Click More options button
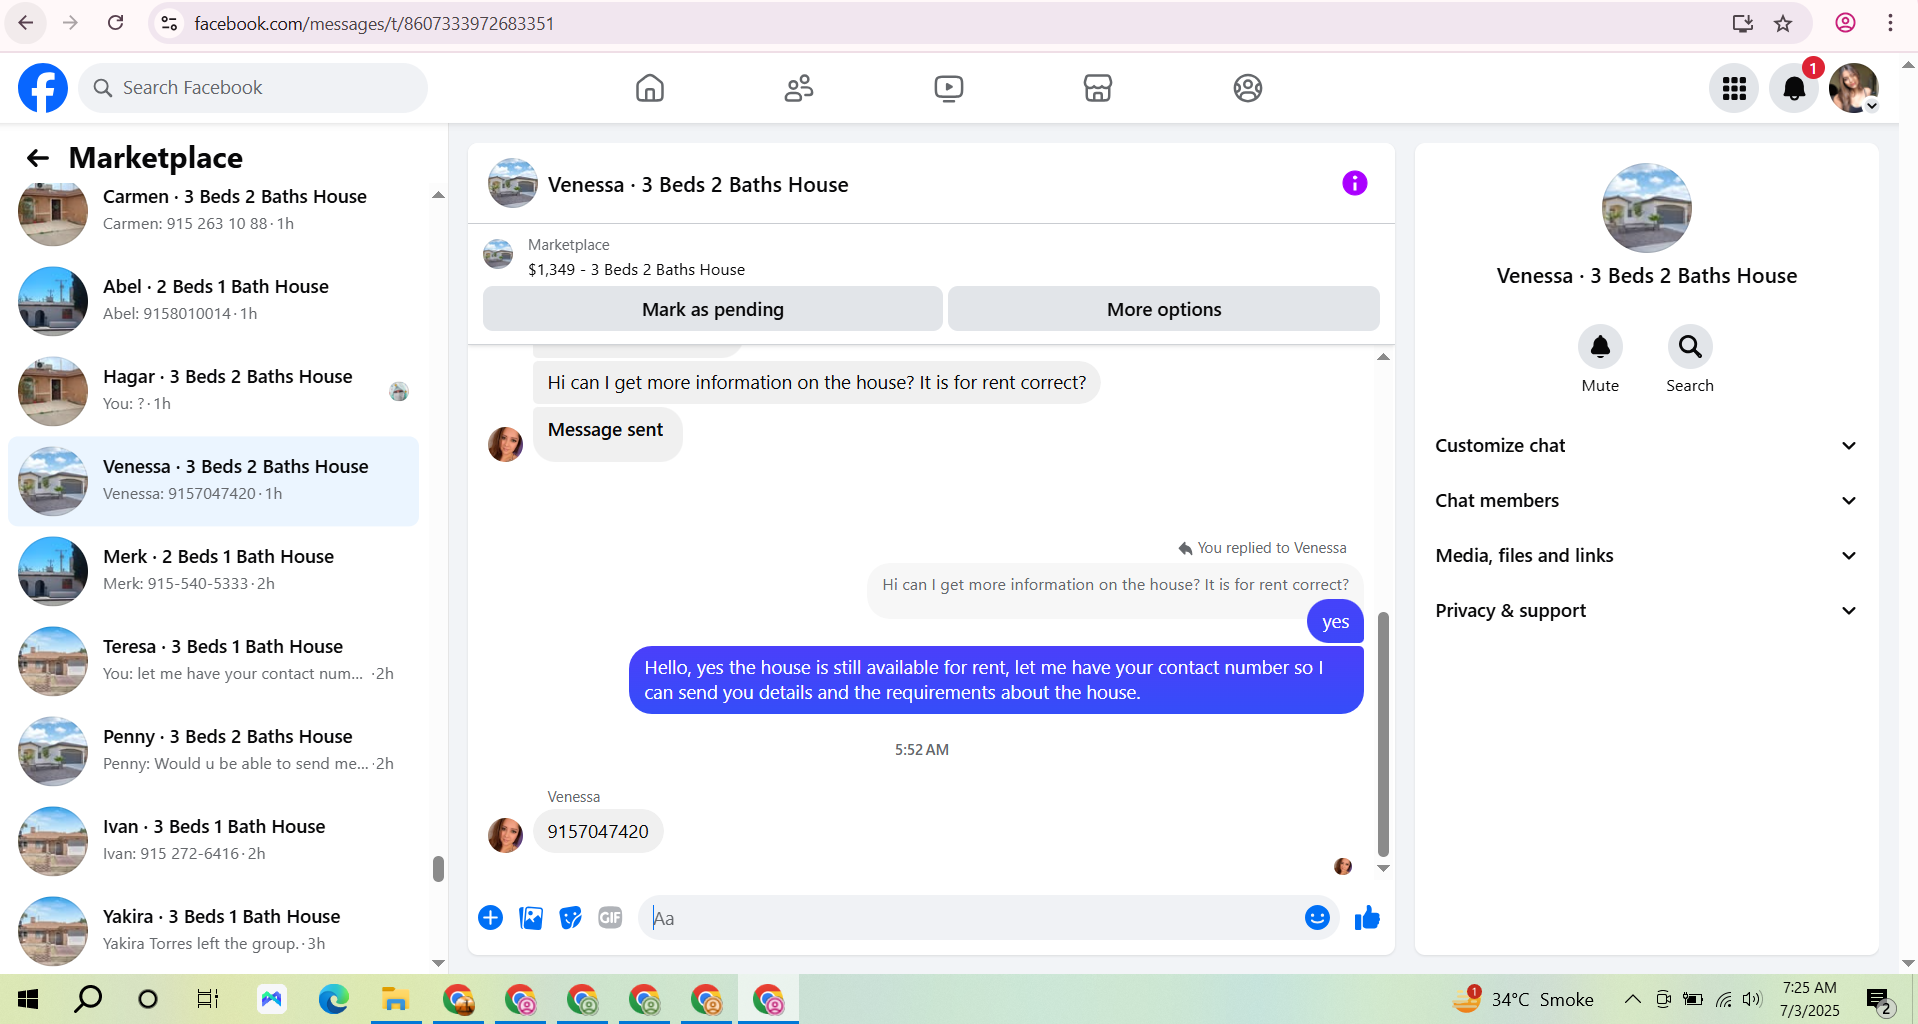1918x1024 pixels. pos(1164,309)
